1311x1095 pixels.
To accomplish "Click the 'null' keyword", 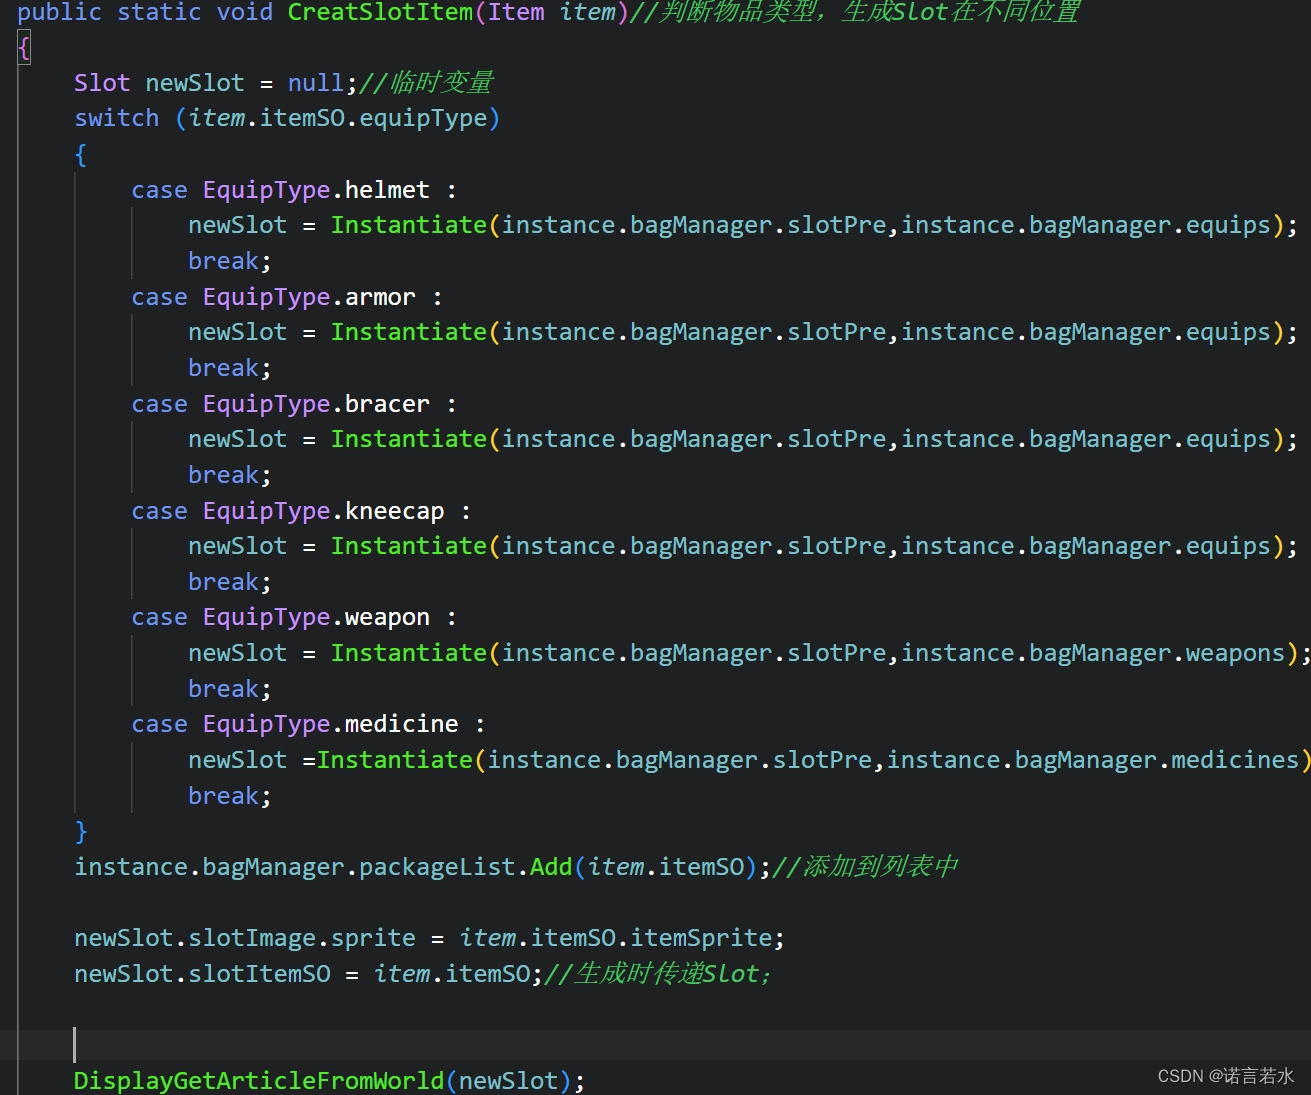I will pos(316,83).
